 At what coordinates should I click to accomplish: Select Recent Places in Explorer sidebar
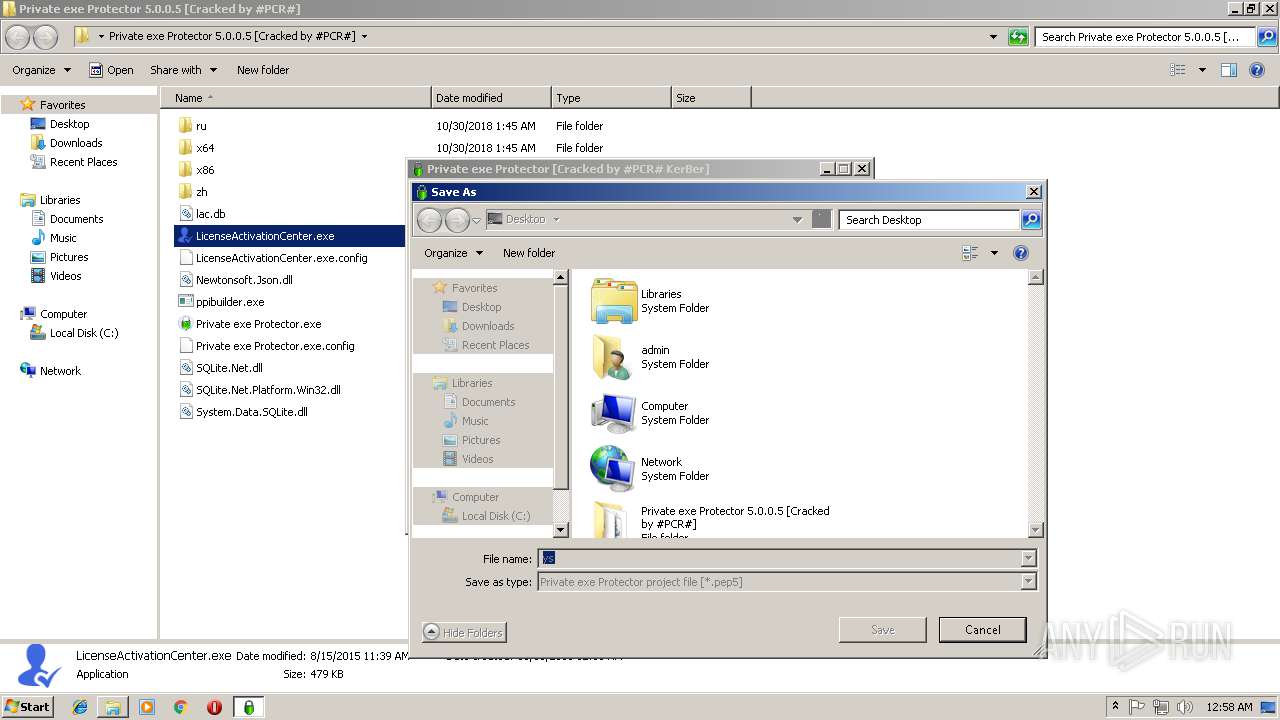click(x=84, y=162)
